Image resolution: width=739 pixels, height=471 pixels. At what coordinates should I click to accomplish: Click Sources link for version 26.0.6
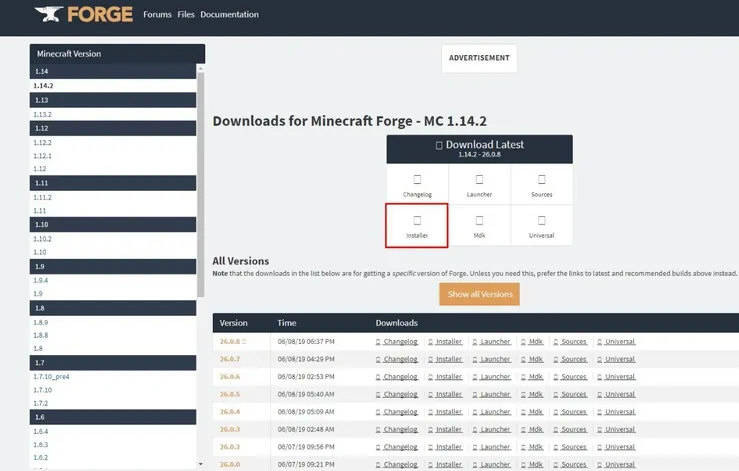click(x=574, y=377)
